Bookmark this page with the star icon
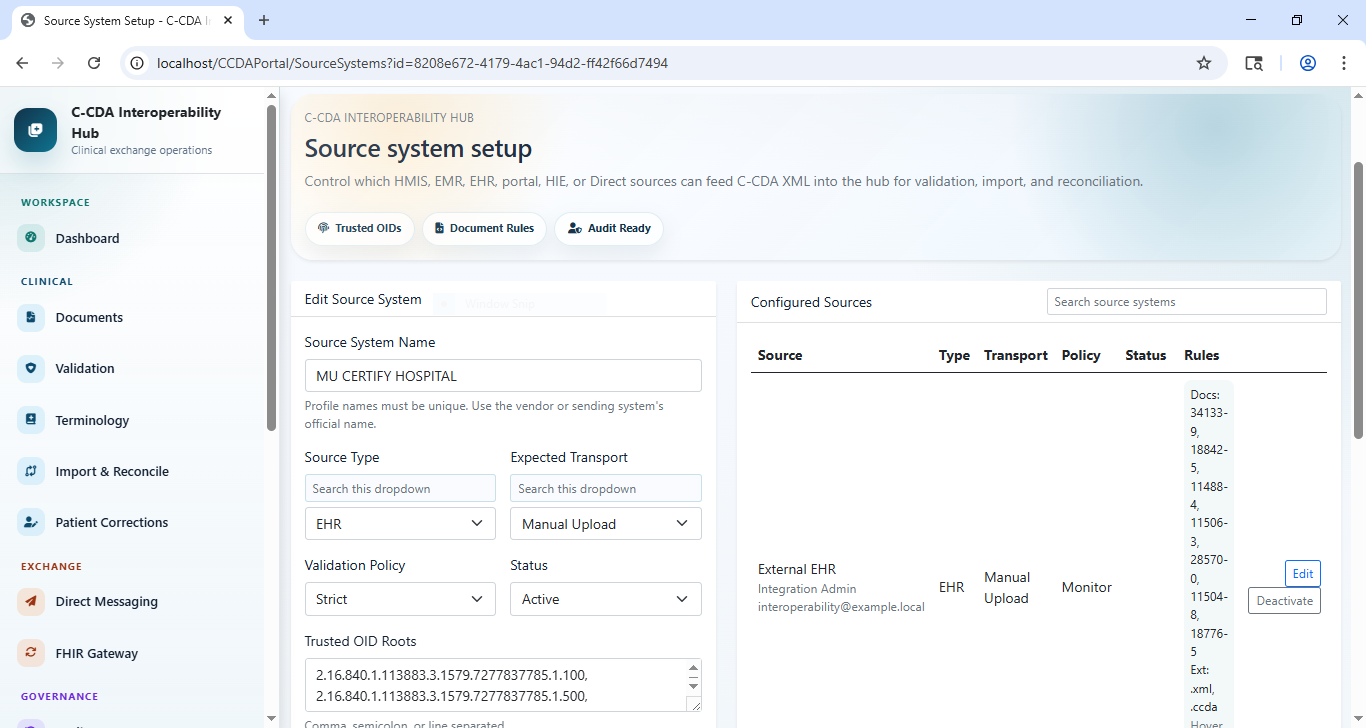The image size is (1366, 728). [x=1204, y=63]
